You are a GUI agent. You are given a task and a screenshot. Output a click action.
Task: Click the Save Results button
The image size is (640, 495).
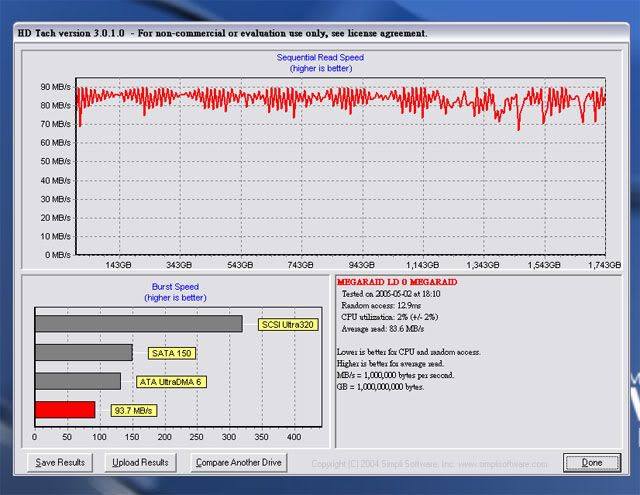(x=61, y=462)
